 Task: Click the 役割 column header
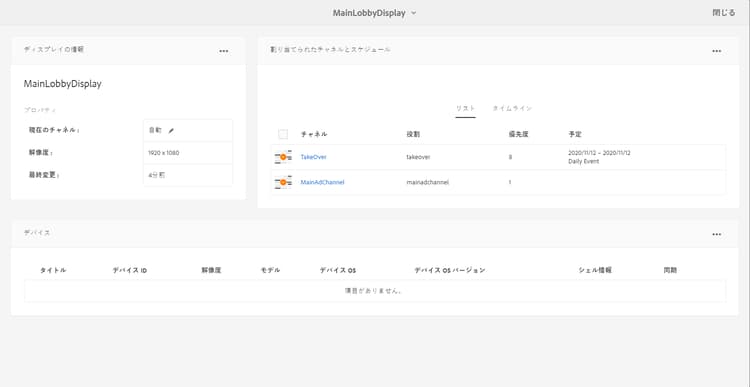[x=413, y=134]
